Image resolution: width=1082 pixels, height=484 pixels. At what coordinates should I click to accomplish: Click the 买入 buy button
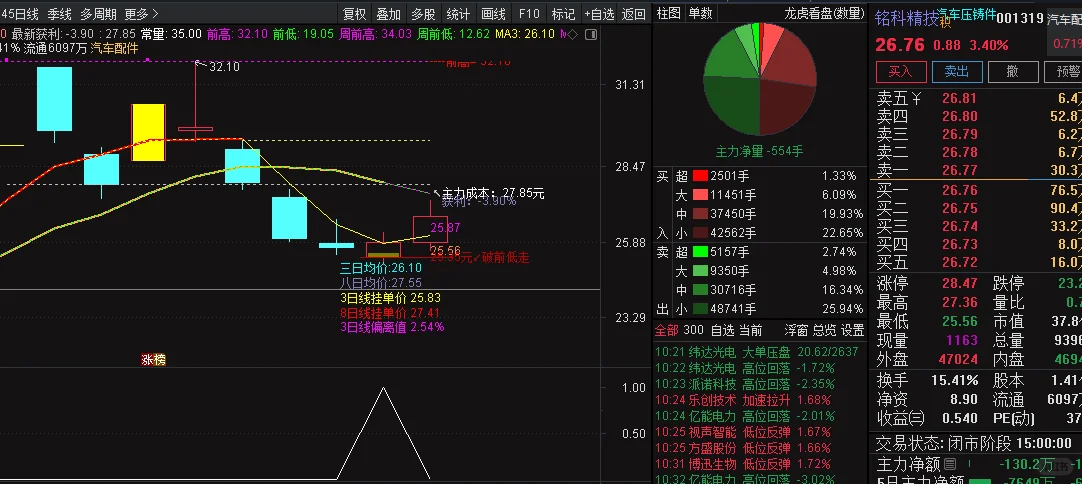(900, 71)
